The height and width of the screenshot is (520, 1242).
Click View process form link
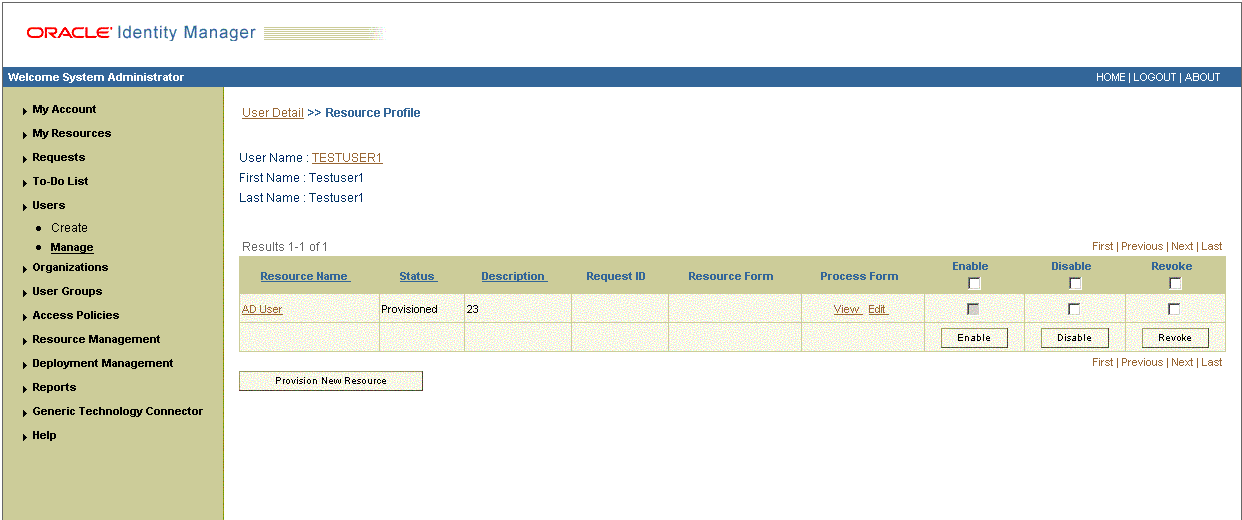[847, 310]
